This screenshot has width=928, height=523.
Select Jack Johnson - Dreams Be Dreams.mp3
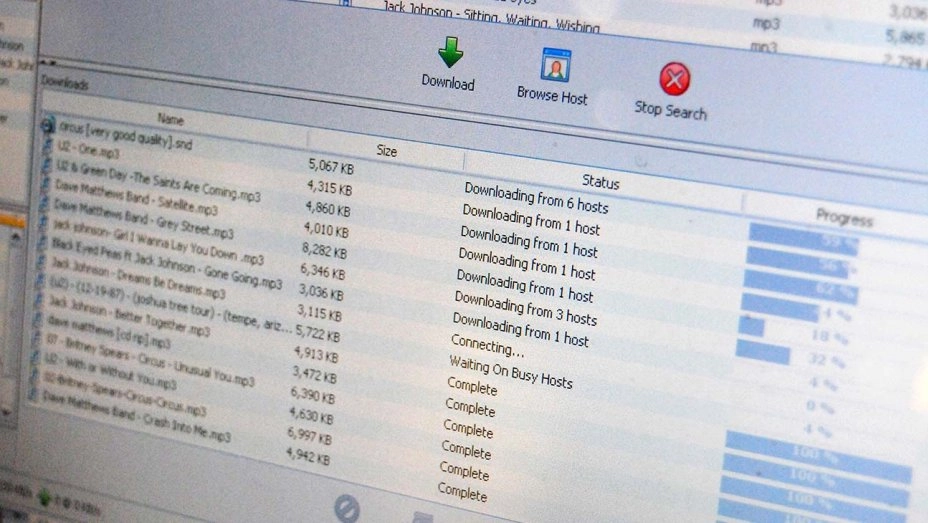137,277
